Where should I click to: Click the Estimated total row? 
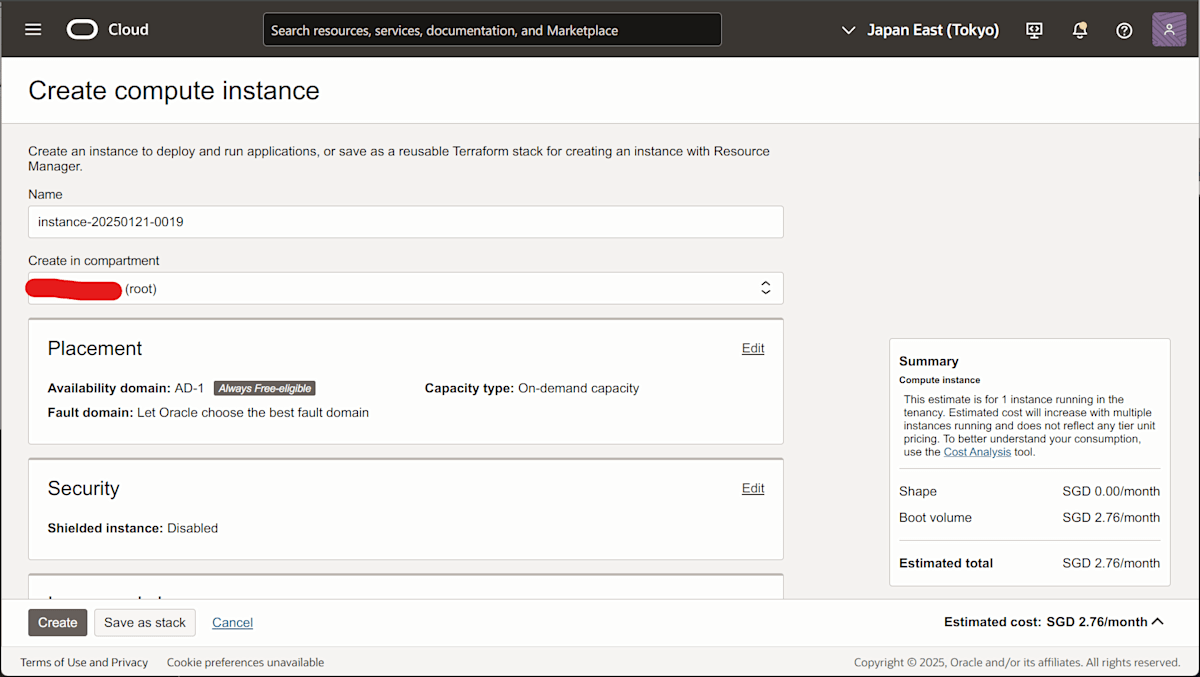1029,563
